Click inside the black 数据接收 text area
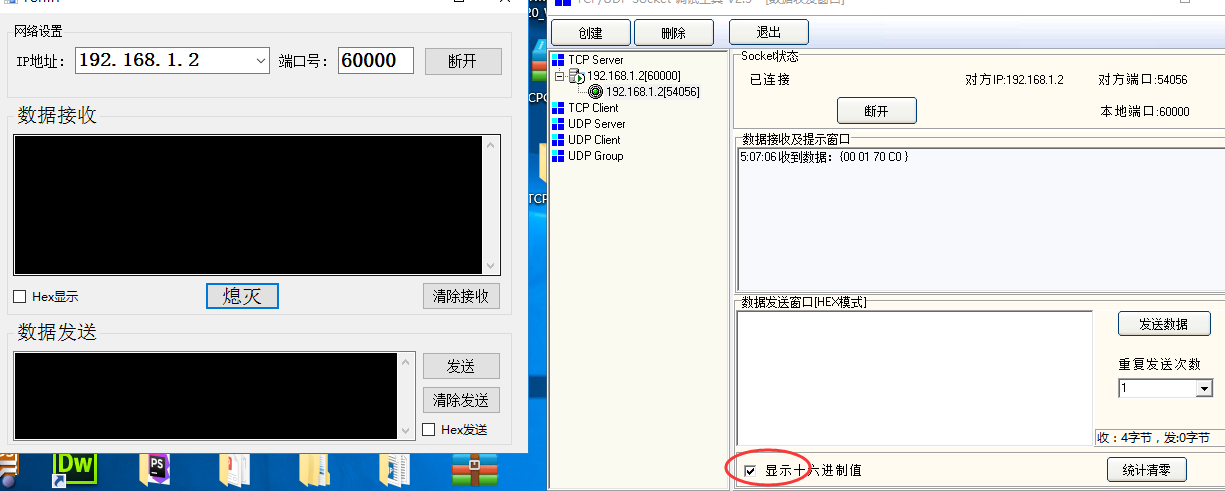The image size is (1225, 491). [248, 205]
